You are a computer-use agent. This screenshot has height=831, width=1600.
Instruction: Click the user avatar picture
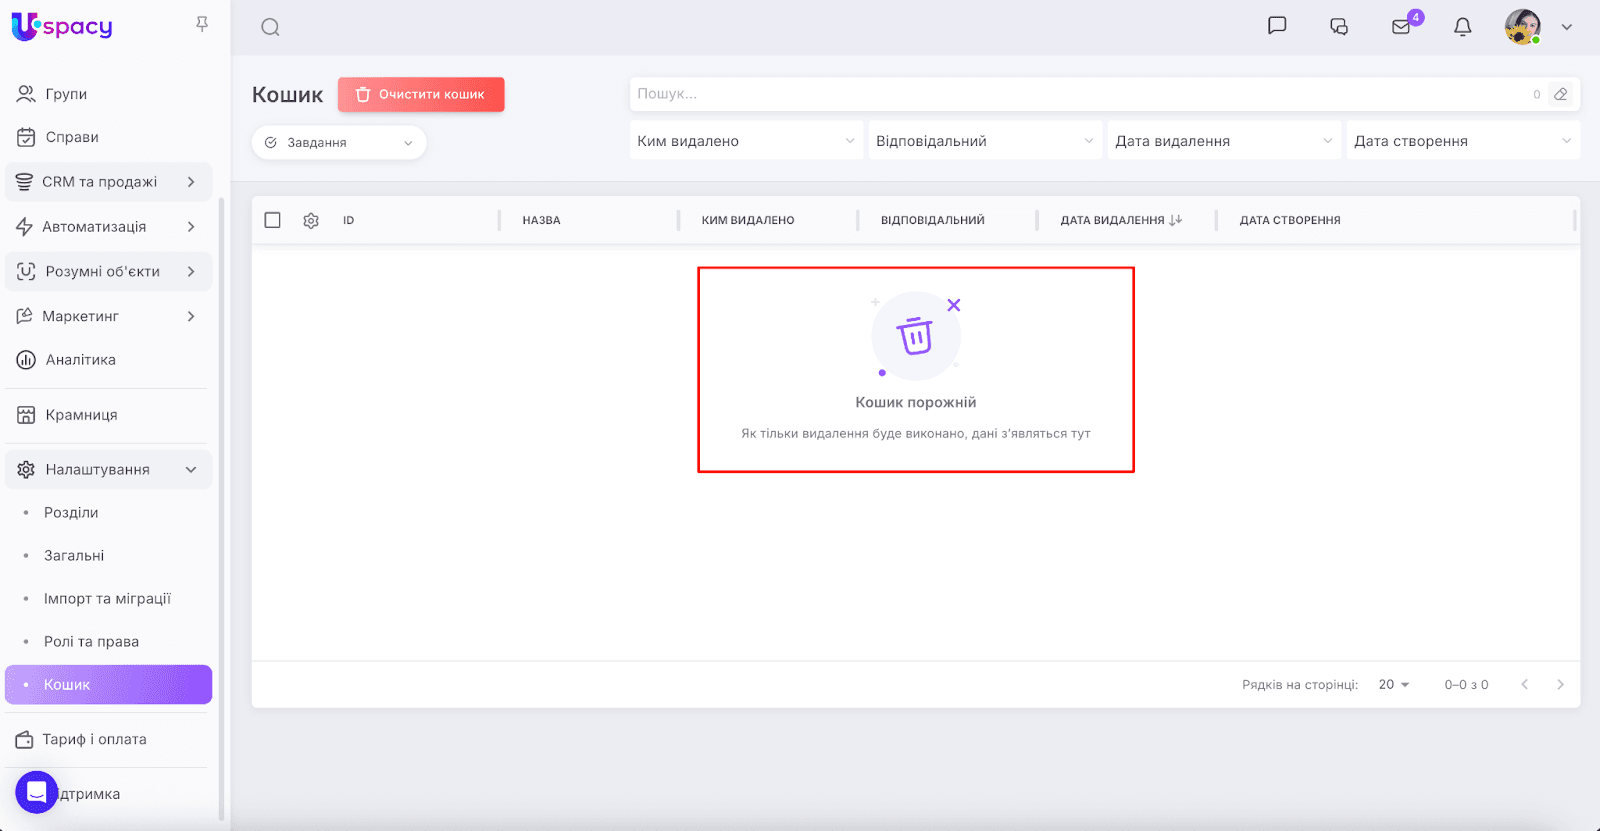[1523, 27]
